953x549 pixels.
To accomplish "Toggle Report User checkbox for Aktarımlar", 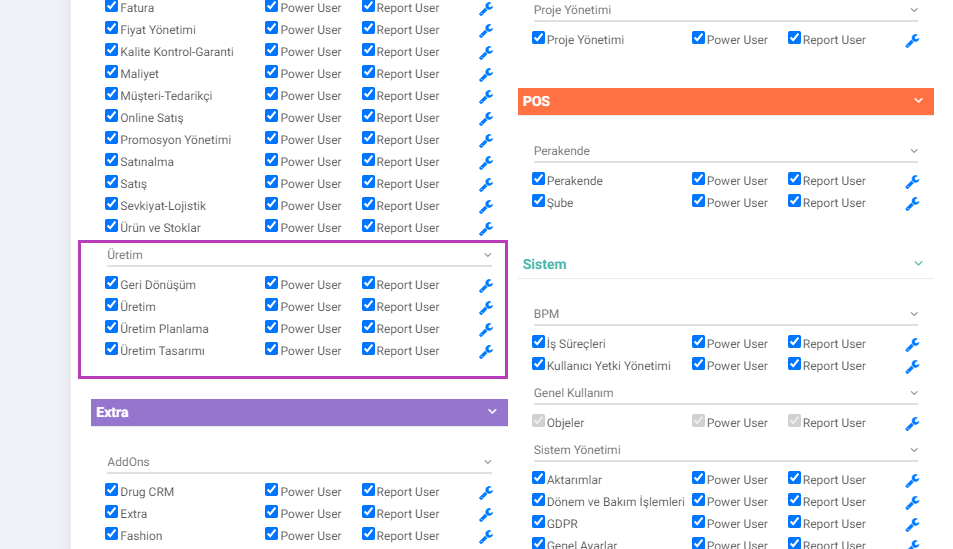I will (794, 478).
